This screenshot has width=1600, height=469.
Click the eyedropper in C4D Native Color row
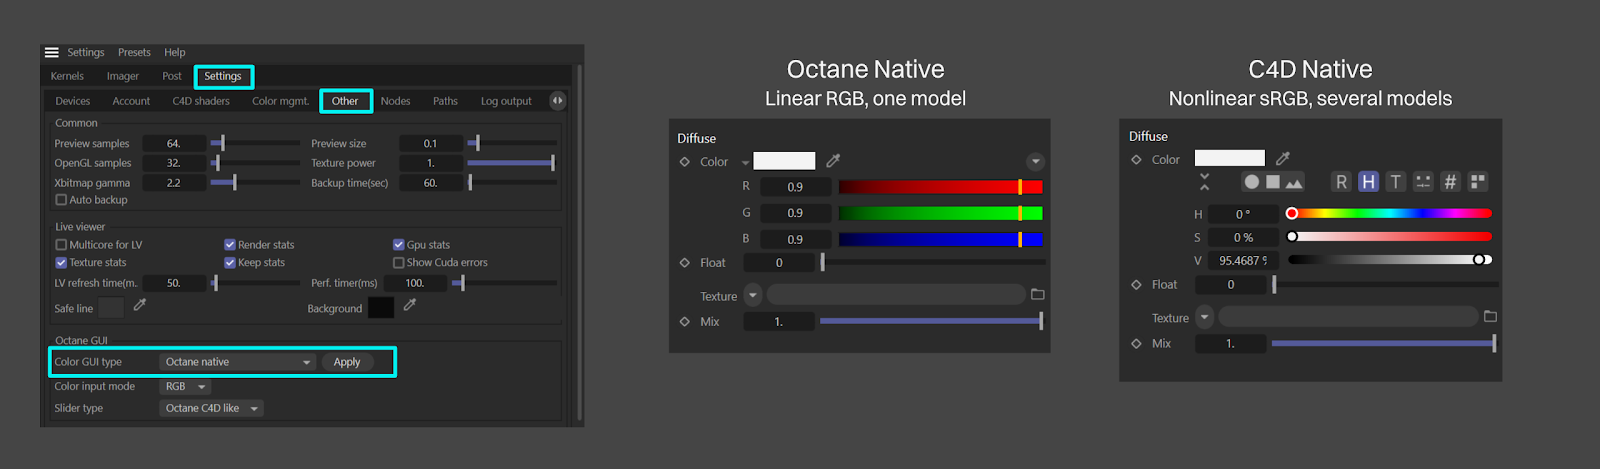click(1283, 159)
